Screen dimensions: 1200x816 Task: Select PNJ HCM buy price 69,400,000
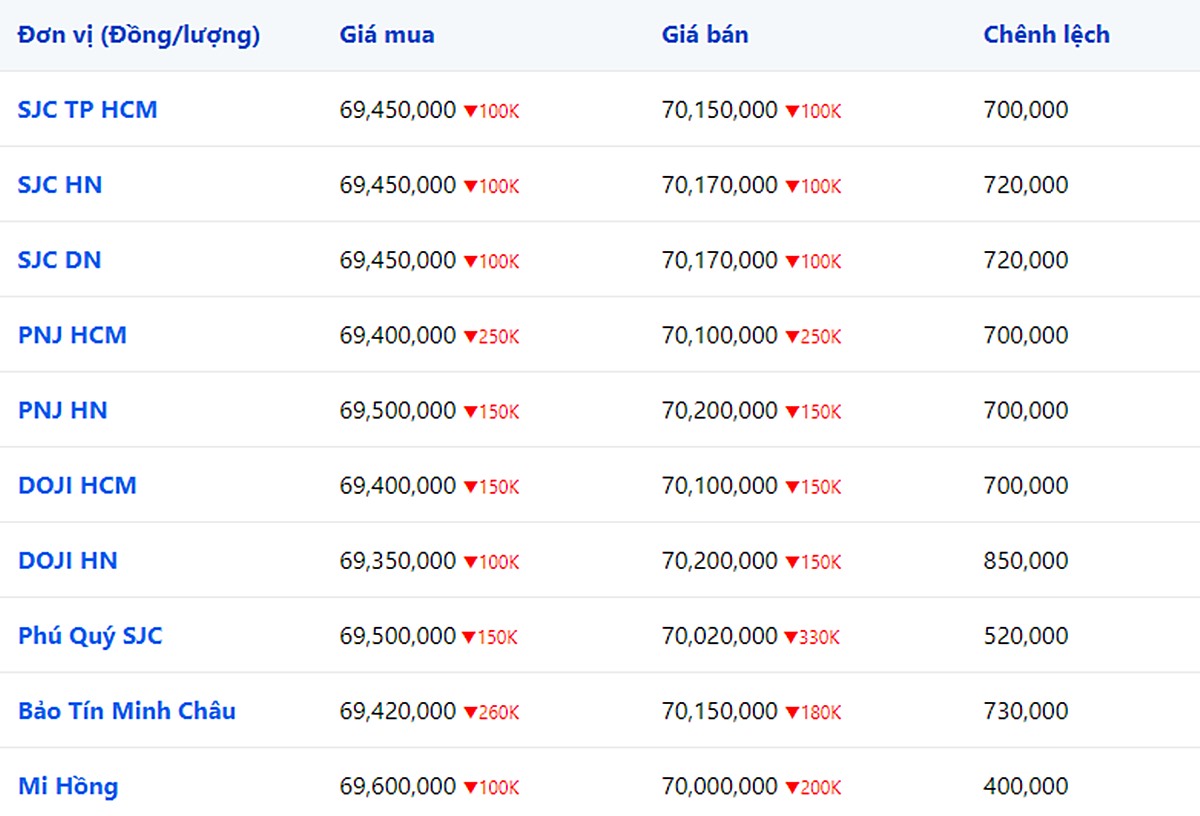click(398, 335)
